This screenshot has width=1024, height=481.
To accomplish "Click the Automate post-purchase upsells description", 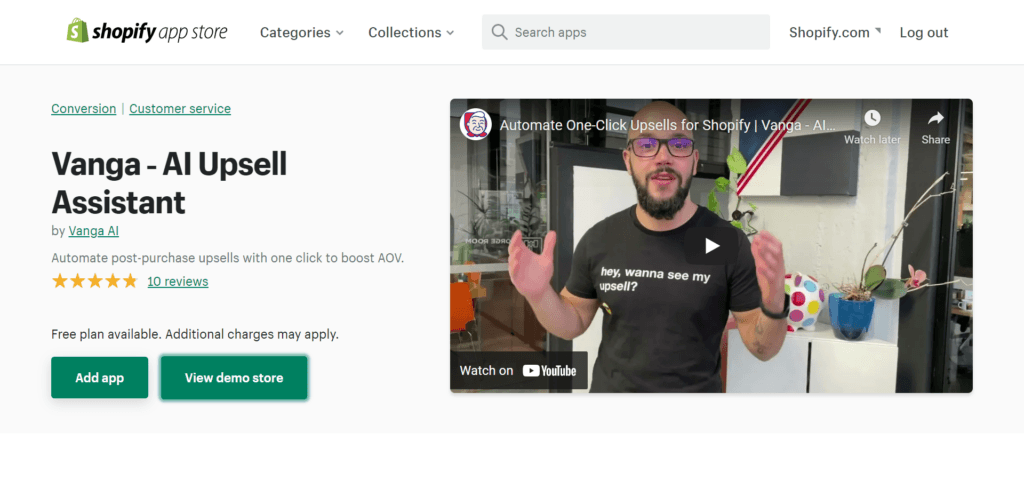I will 228,258.
